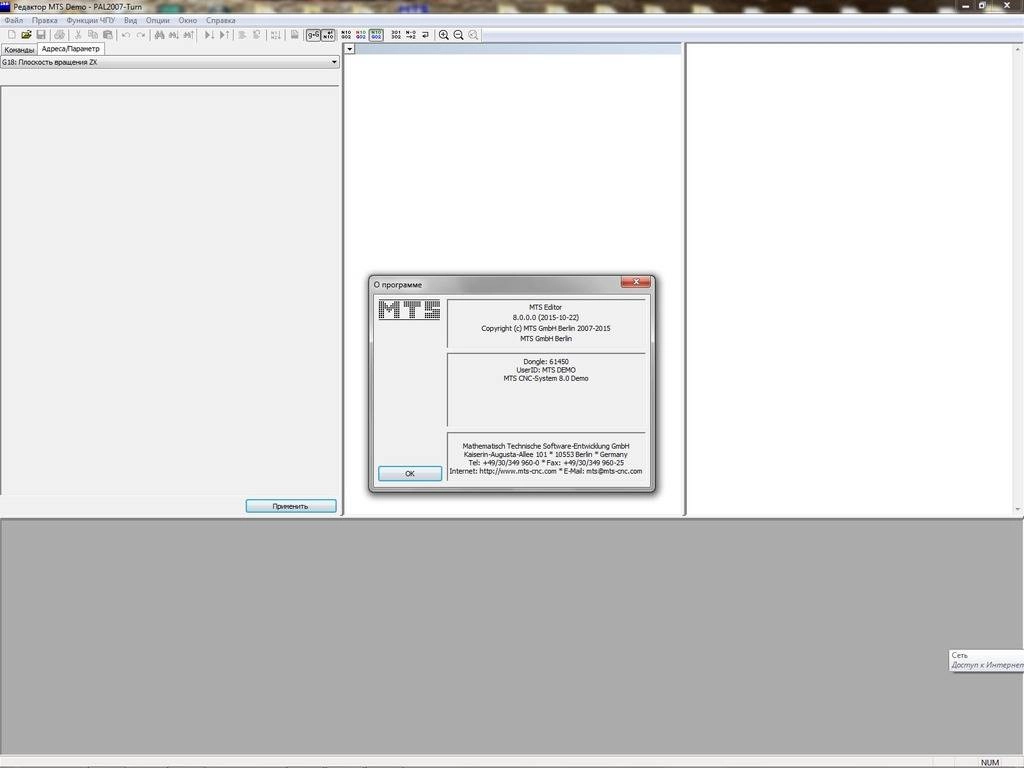Click the Paste clipboard icon
The height and width of the screenshot is (768, 1024).
point(108,35)
